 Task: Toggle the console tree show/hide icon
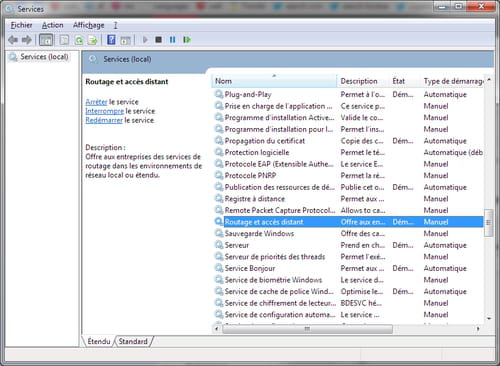46,40
